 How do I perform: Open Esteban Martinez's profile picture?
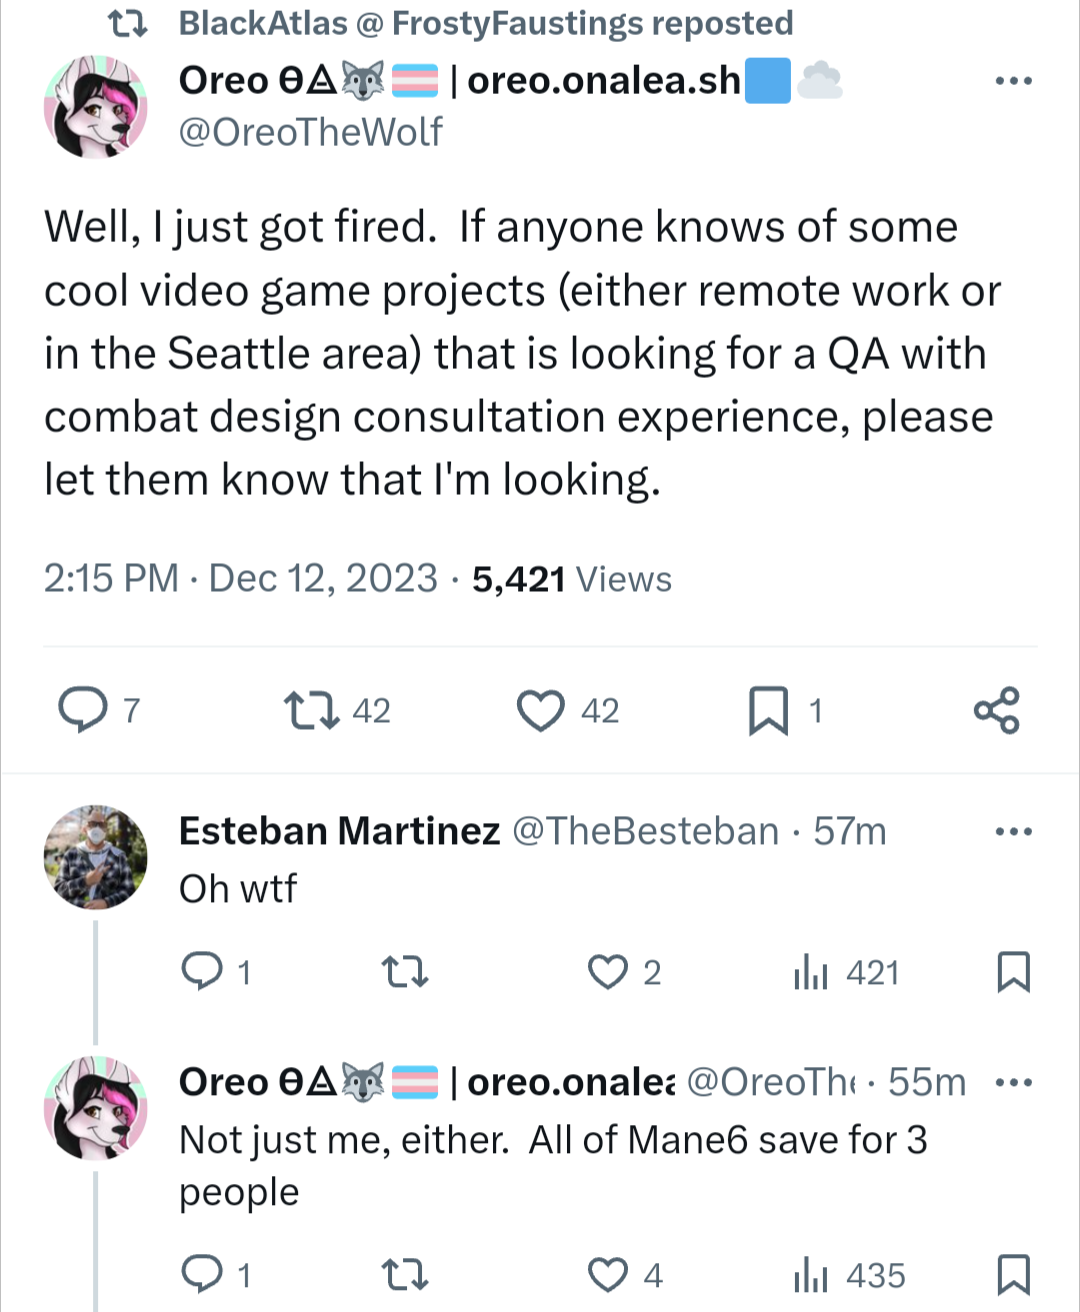[x=96, y=857]
